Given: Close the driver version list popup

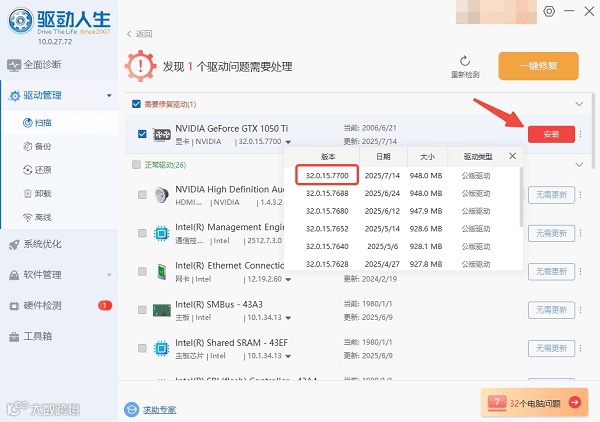Looking at the screenshot, I should coord(512,156).
